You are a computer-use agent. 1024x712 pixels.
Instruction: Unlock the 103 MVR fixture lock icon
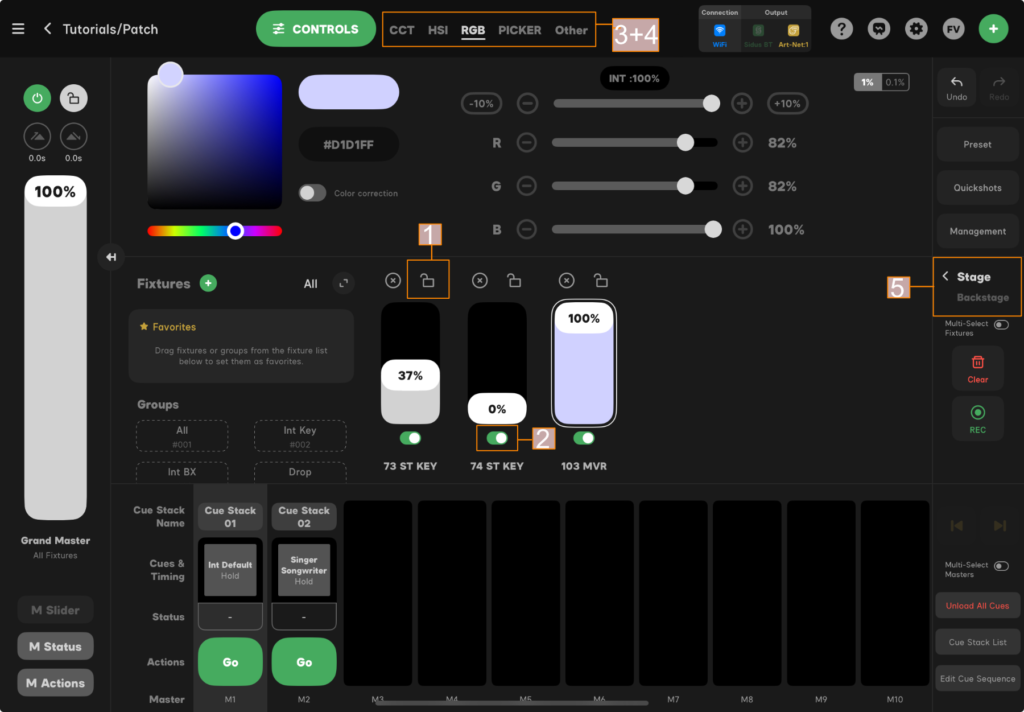[600, 281]
